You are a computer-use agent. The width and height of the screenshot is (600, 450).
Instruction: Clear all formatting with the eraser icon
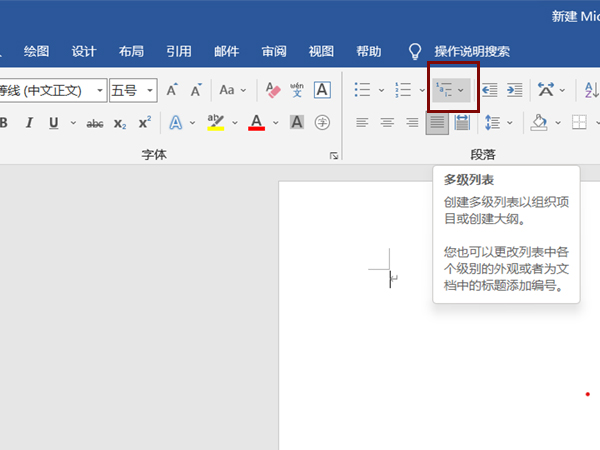pos(274,90)
